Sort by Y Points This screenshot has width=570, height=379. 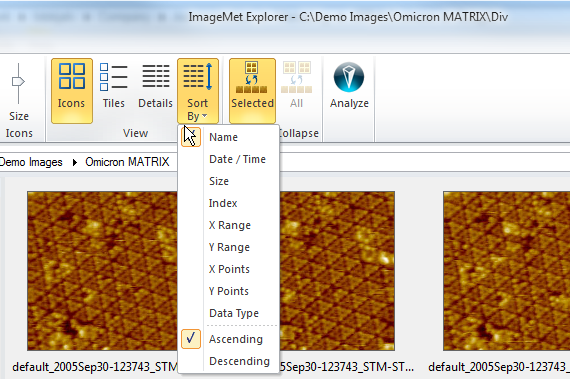point(228,291)
